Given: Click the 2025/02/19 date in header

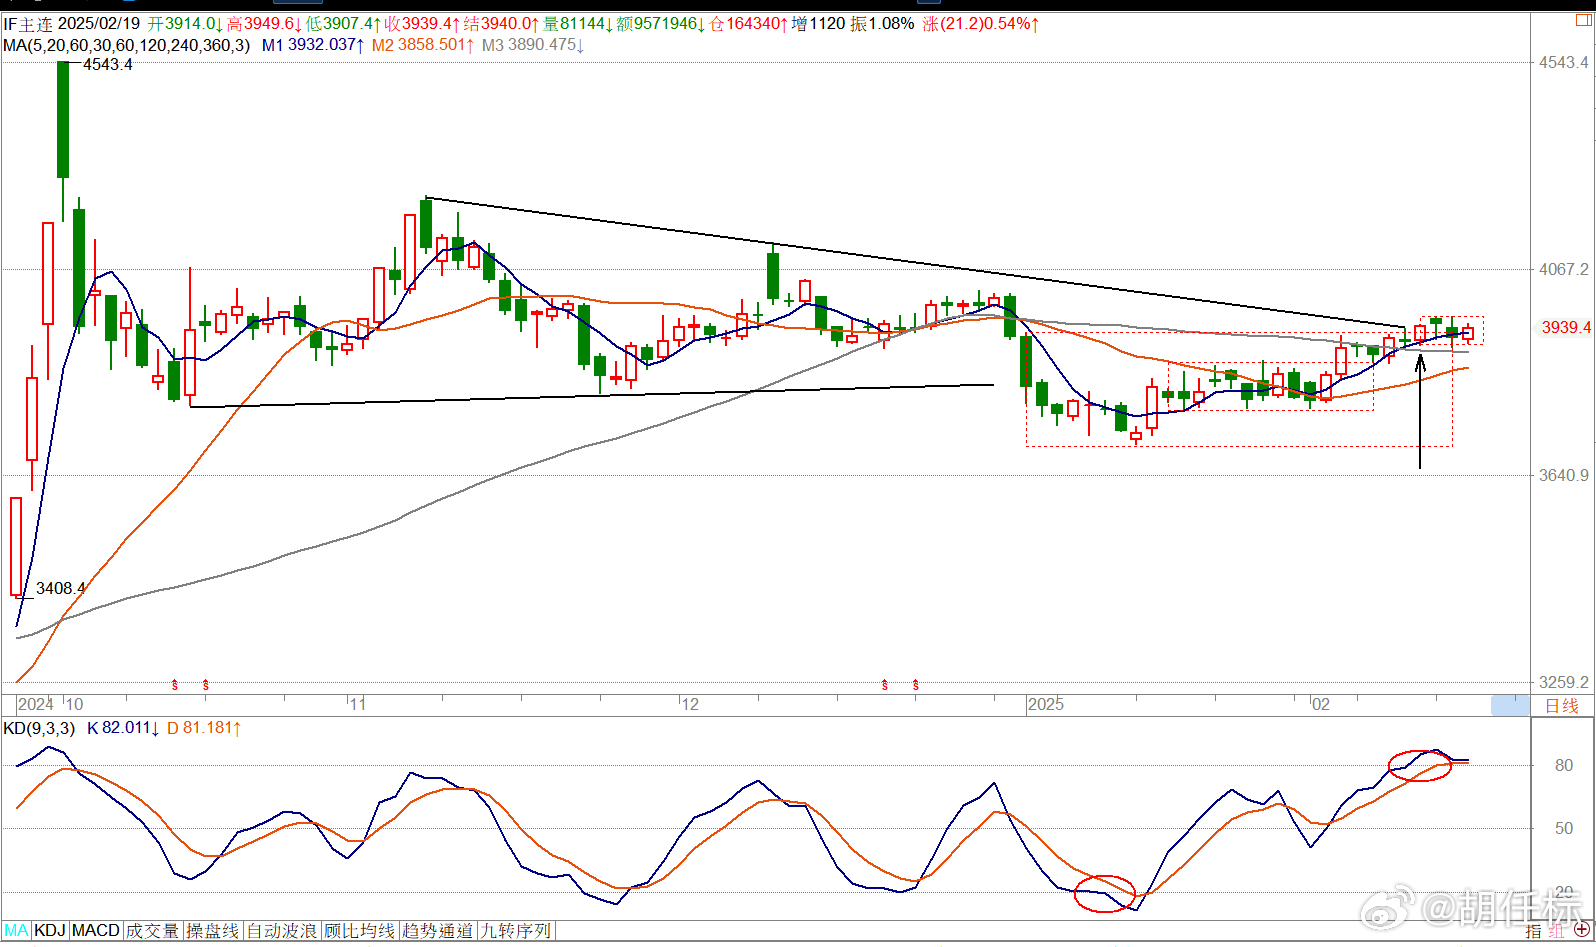Looking at the screenshot, I should 99,23.
